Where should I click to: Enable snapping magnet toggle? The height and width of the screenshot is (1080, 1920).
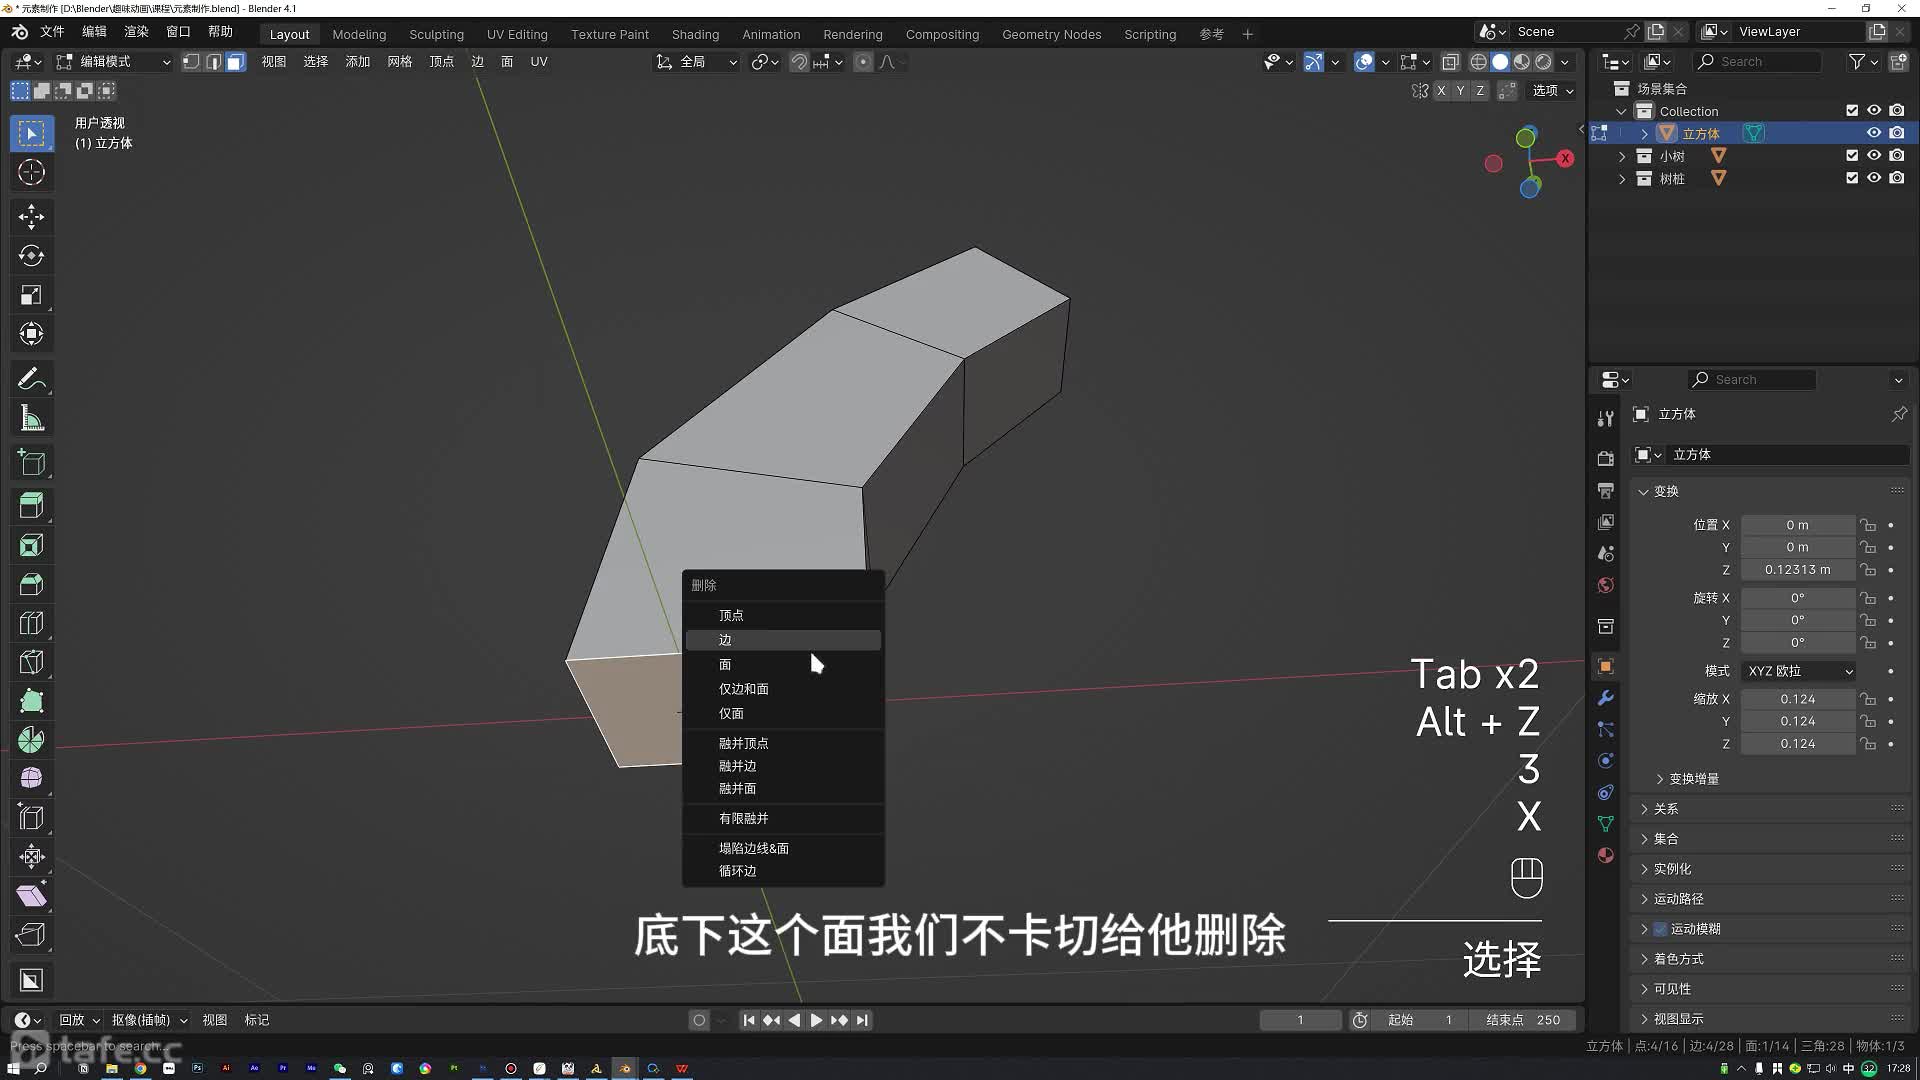point(799,62)
